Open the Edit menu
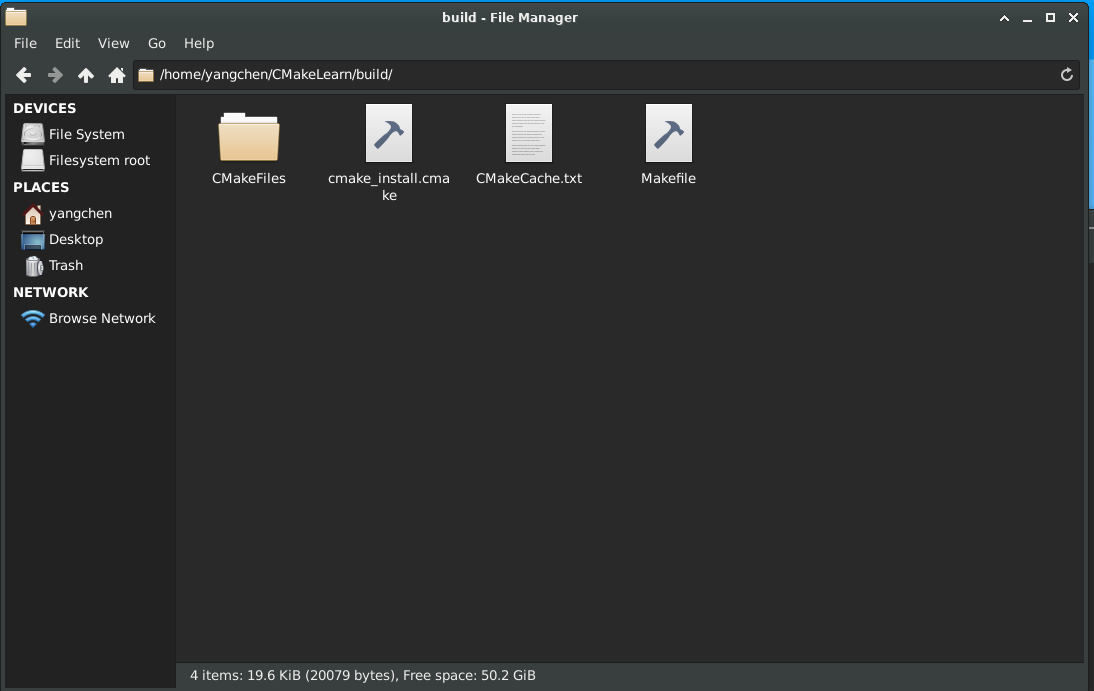Screen dimensions: 1094x691 coord(68,43)
